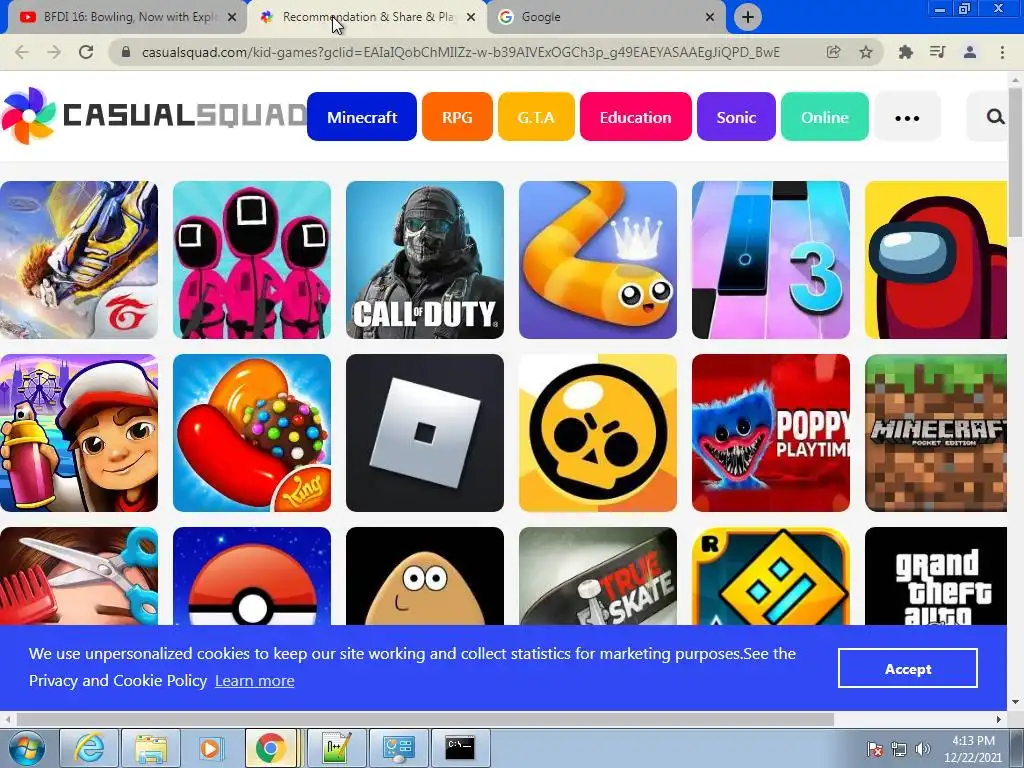
Task: Switch to the Google tab
Action: pos(607,17)
